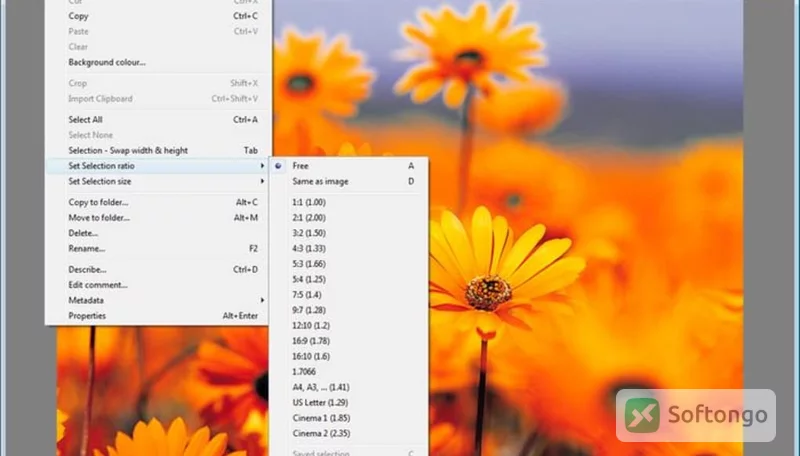Open Properties from the menu
The image size is (800, 456).
pos(158,316)
